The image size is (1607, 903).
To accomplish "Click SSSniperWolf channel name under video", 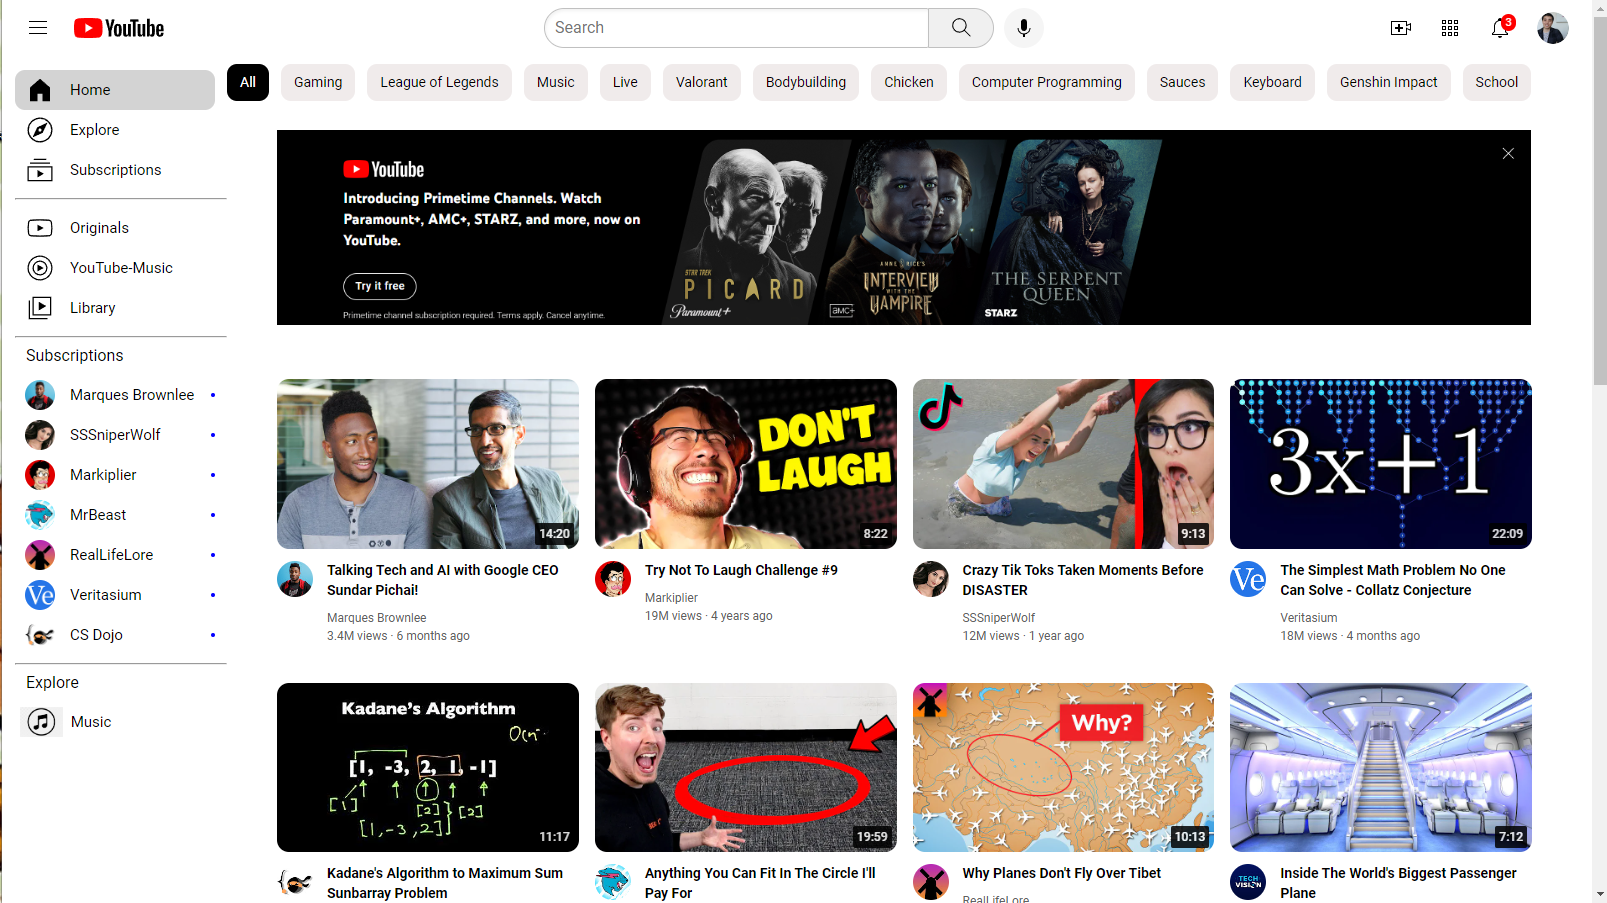I will click(x=998, y=618).
